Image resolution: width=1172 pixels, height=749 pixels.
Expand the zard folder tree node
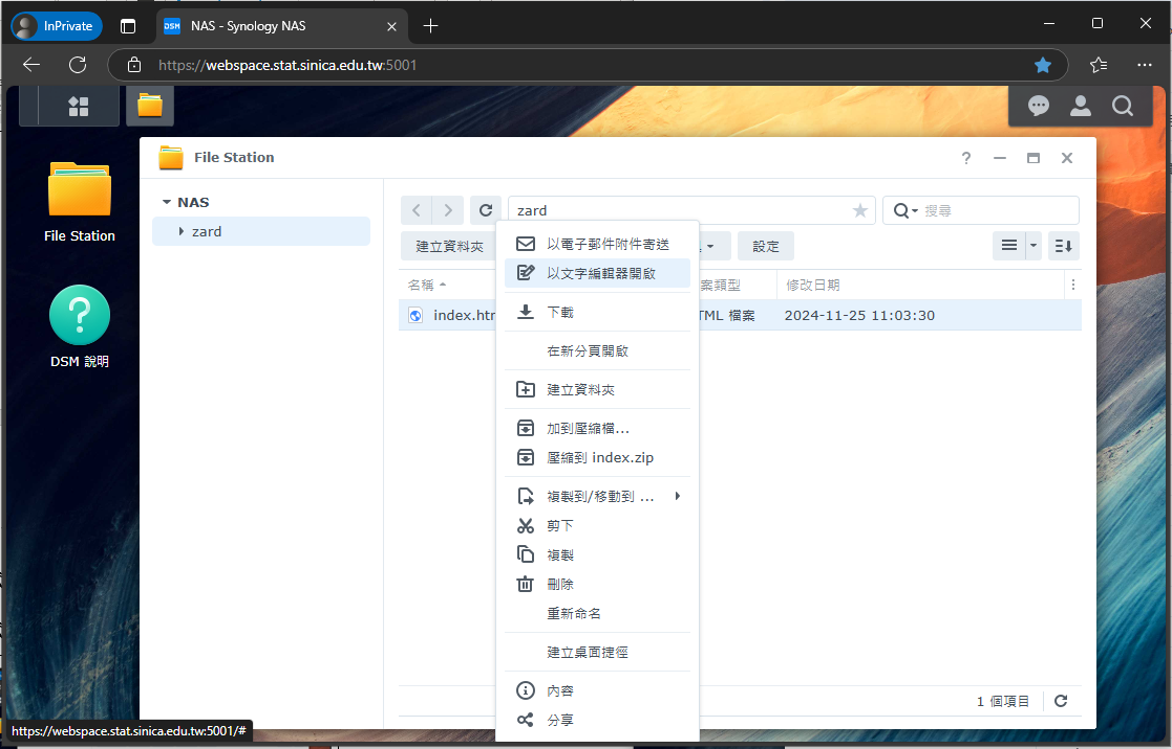(x=181, y=232)
